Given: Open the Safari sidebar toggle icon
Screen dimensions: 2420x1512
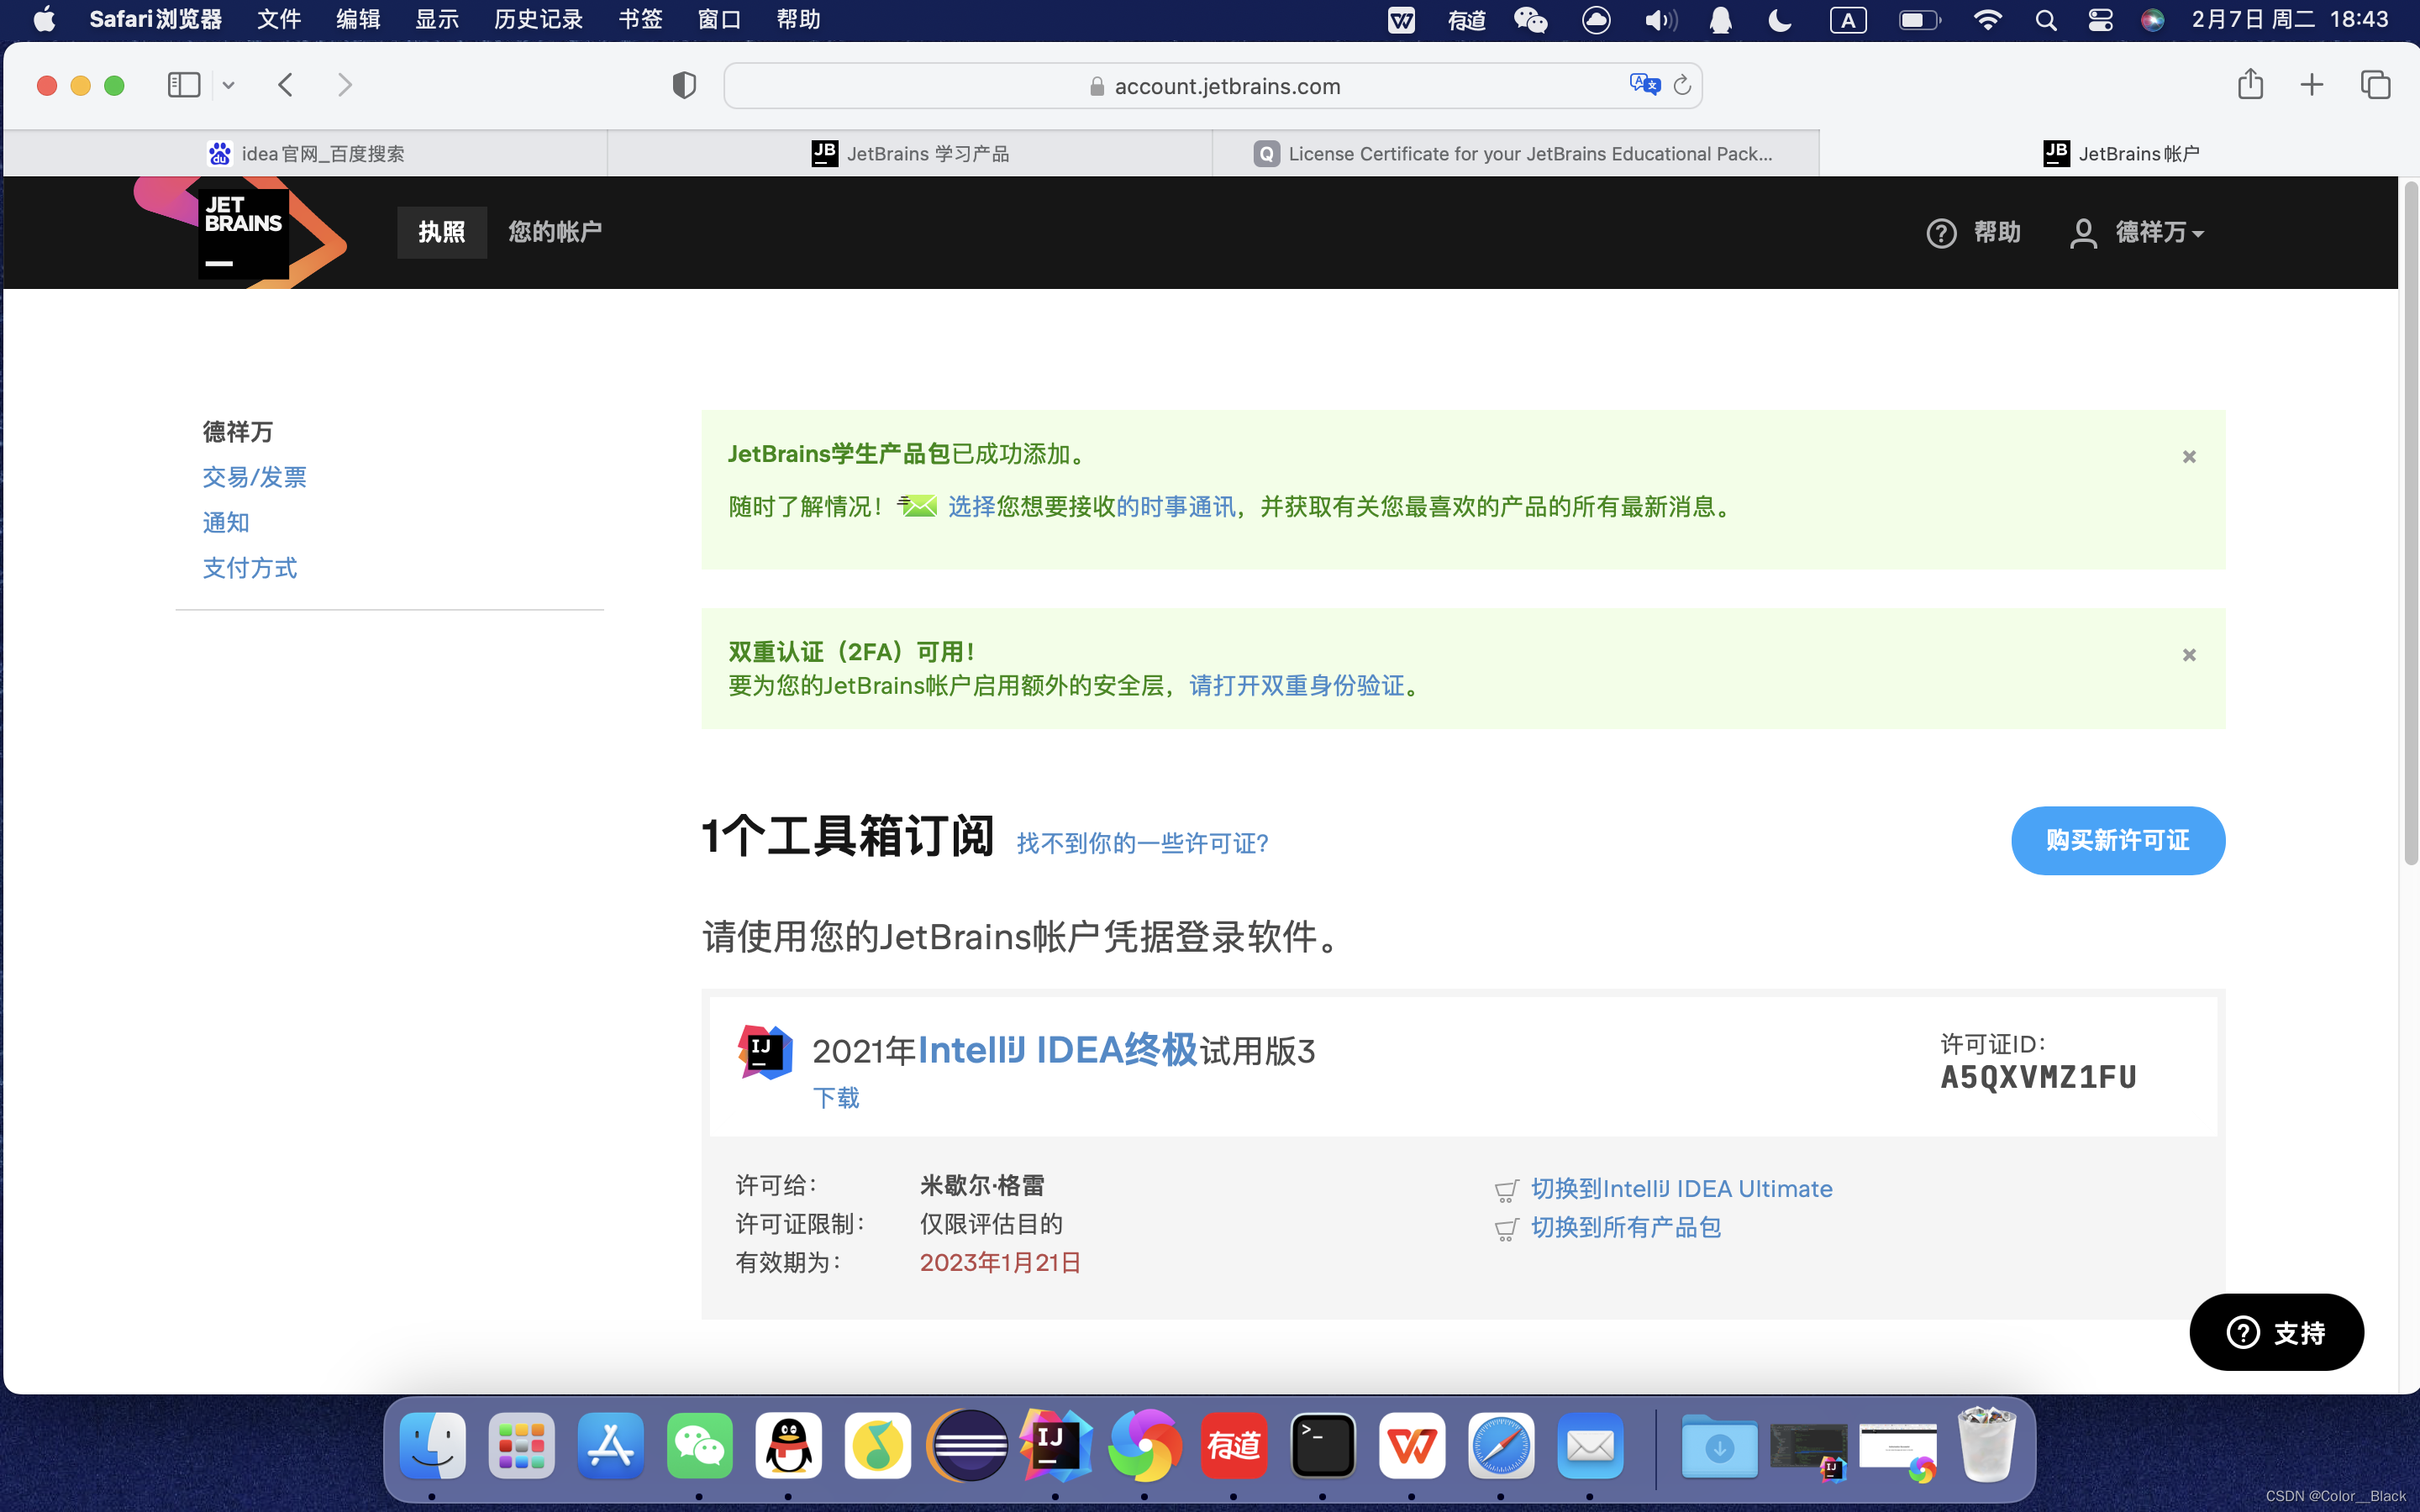Looking at the screenshot, I should pyautogui.click(x=184, y=85).
